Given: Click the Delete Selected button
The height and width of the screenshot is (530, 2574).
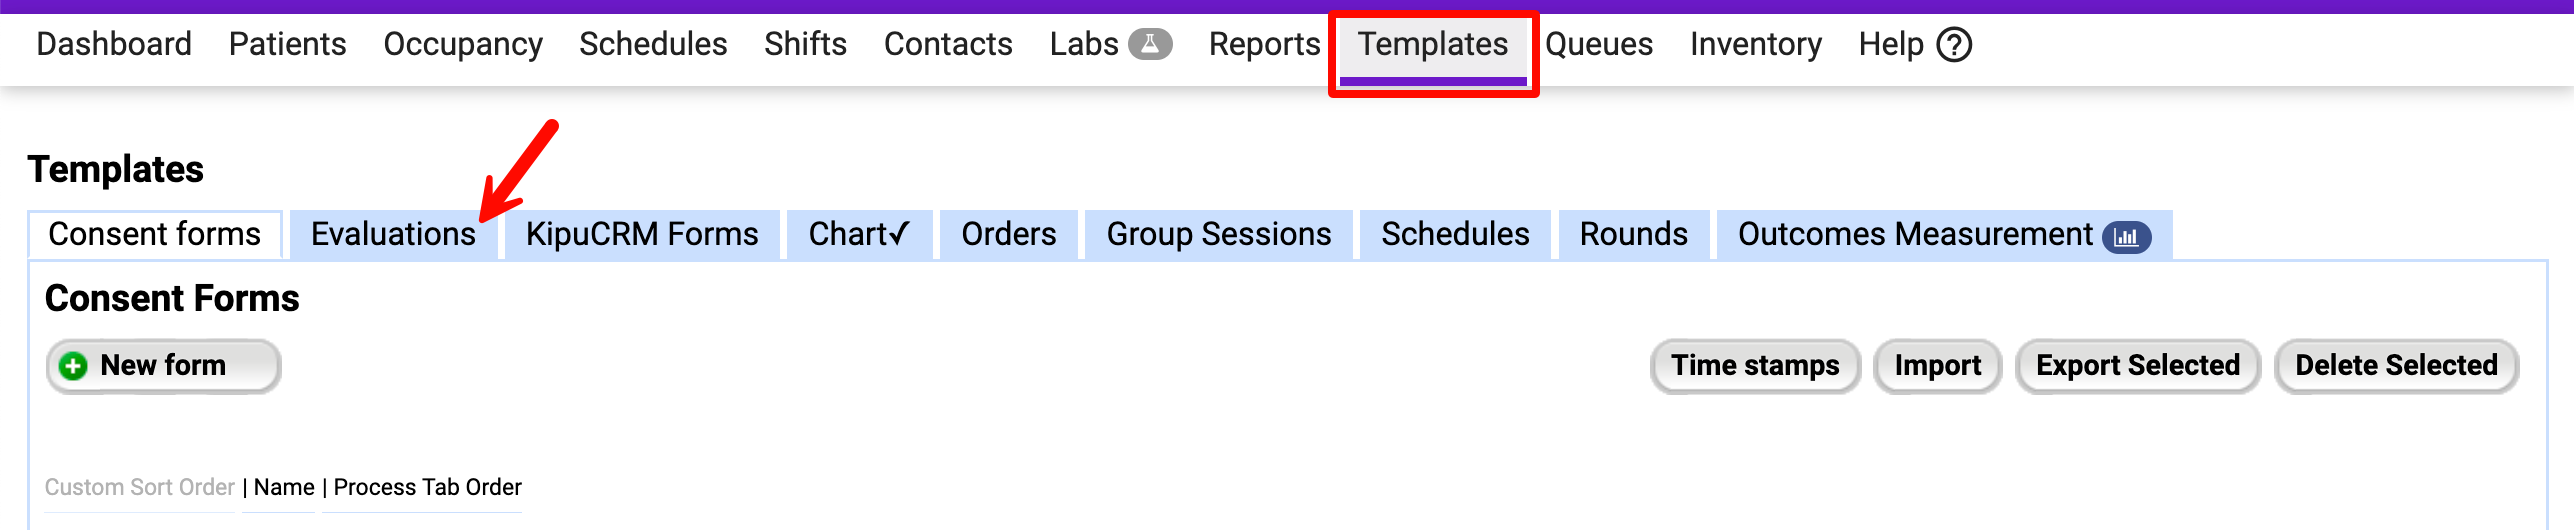Looking at the screenshot, I should [2396, 366].
